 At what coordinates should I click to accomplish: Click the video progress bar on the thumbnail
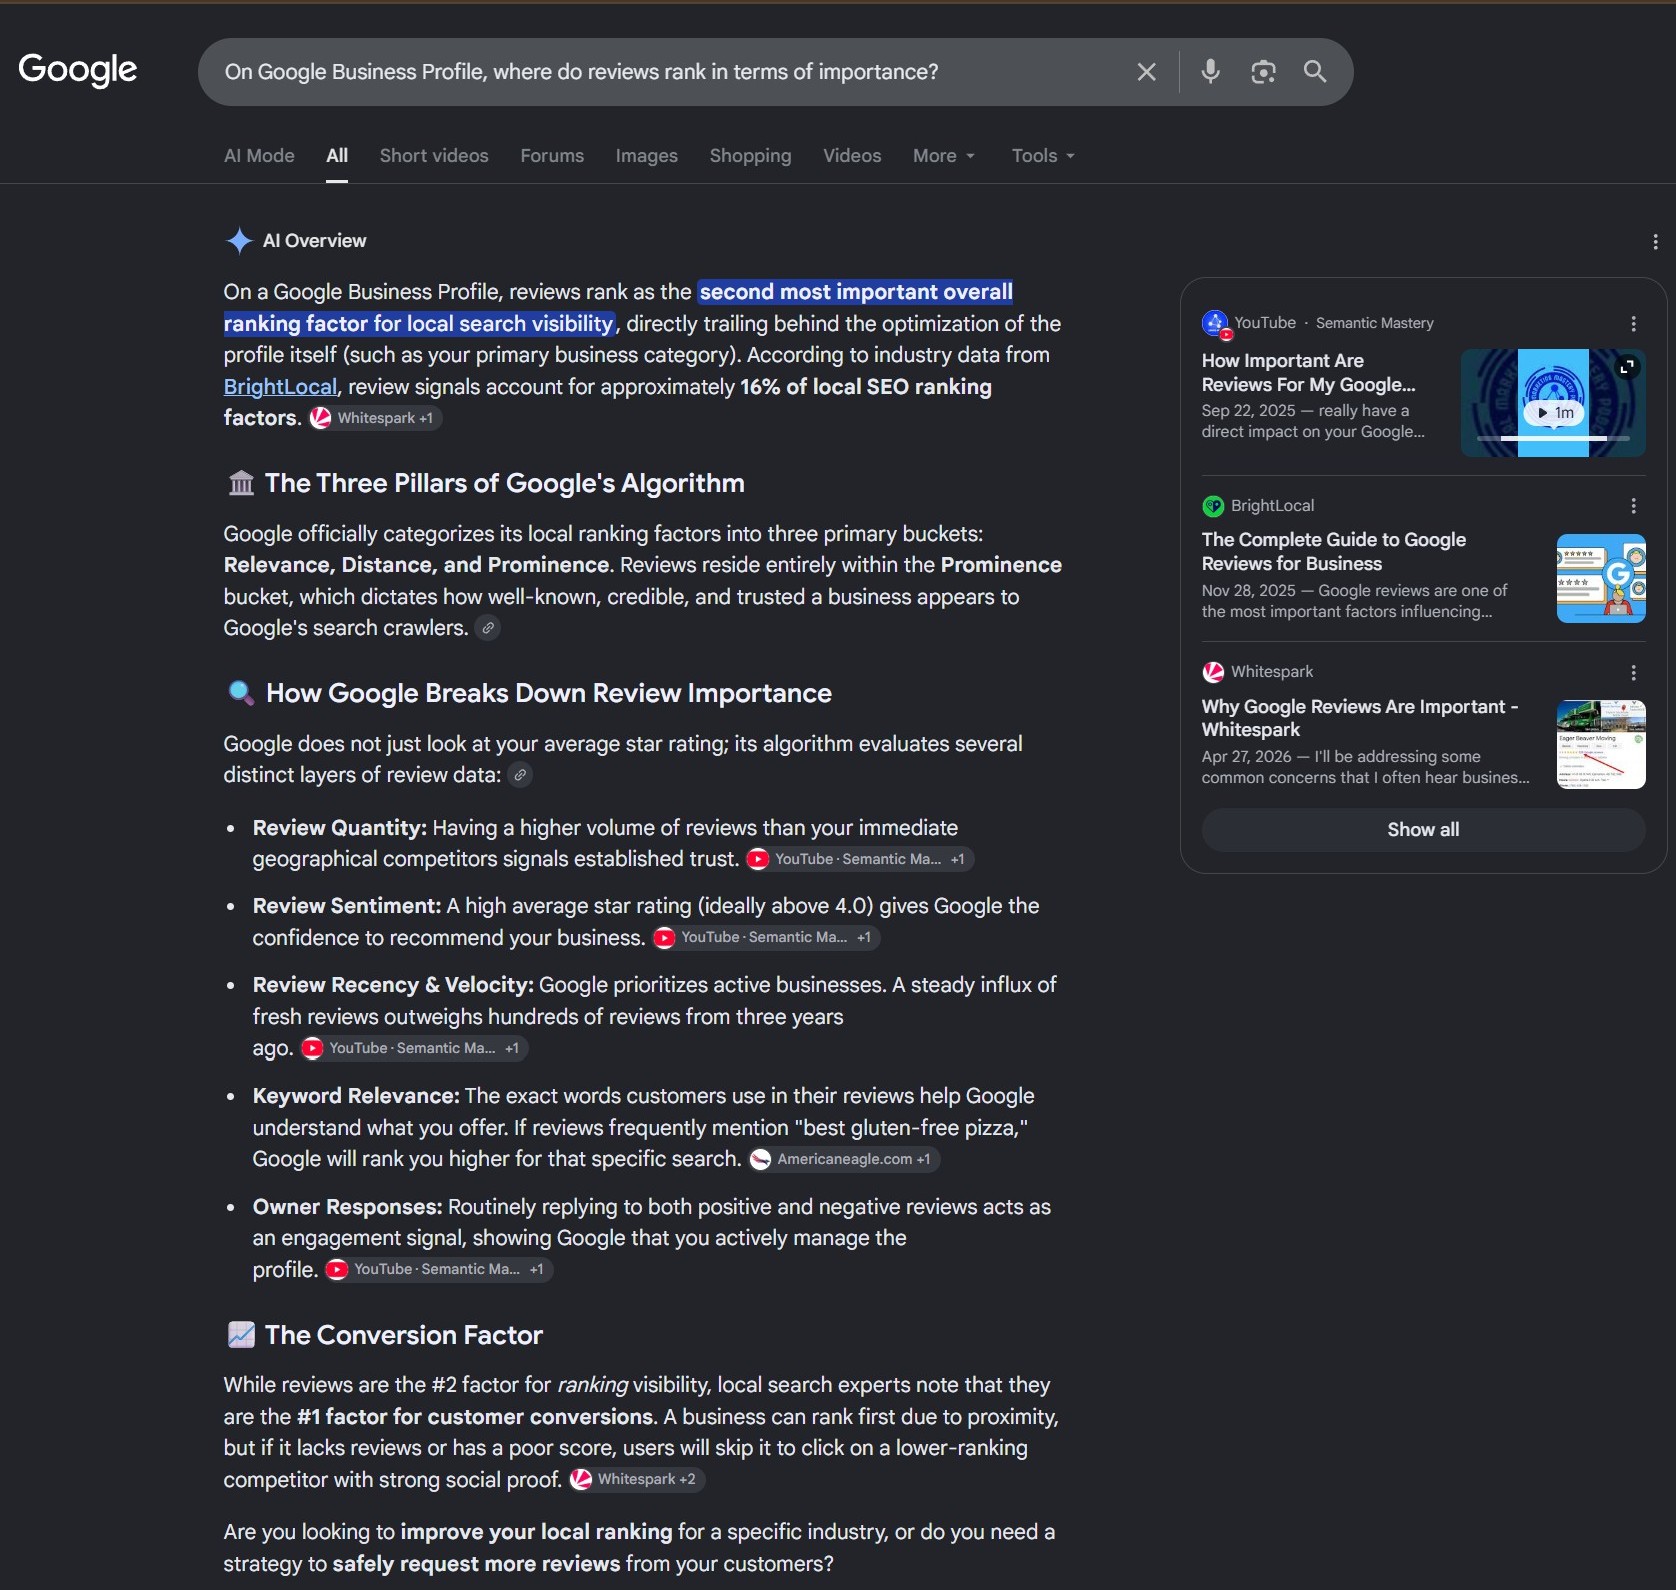point(1553,439)
